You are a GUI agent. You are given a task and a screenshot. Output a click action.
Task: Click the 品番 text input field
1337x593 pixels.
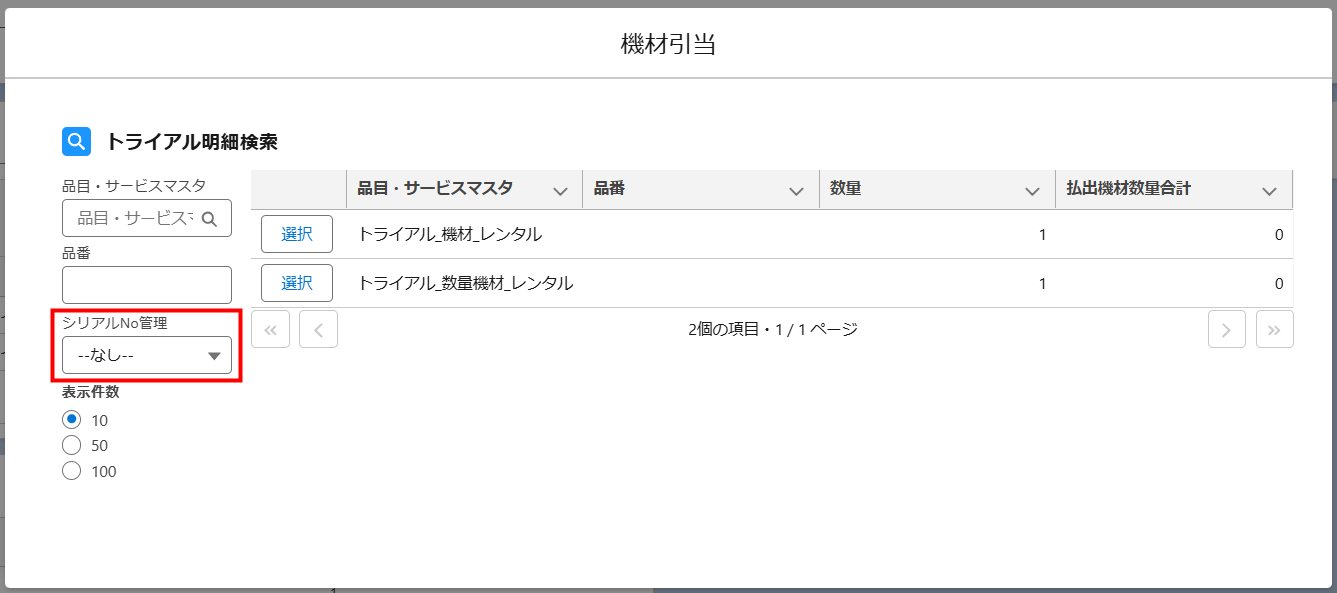coord(147,285)
